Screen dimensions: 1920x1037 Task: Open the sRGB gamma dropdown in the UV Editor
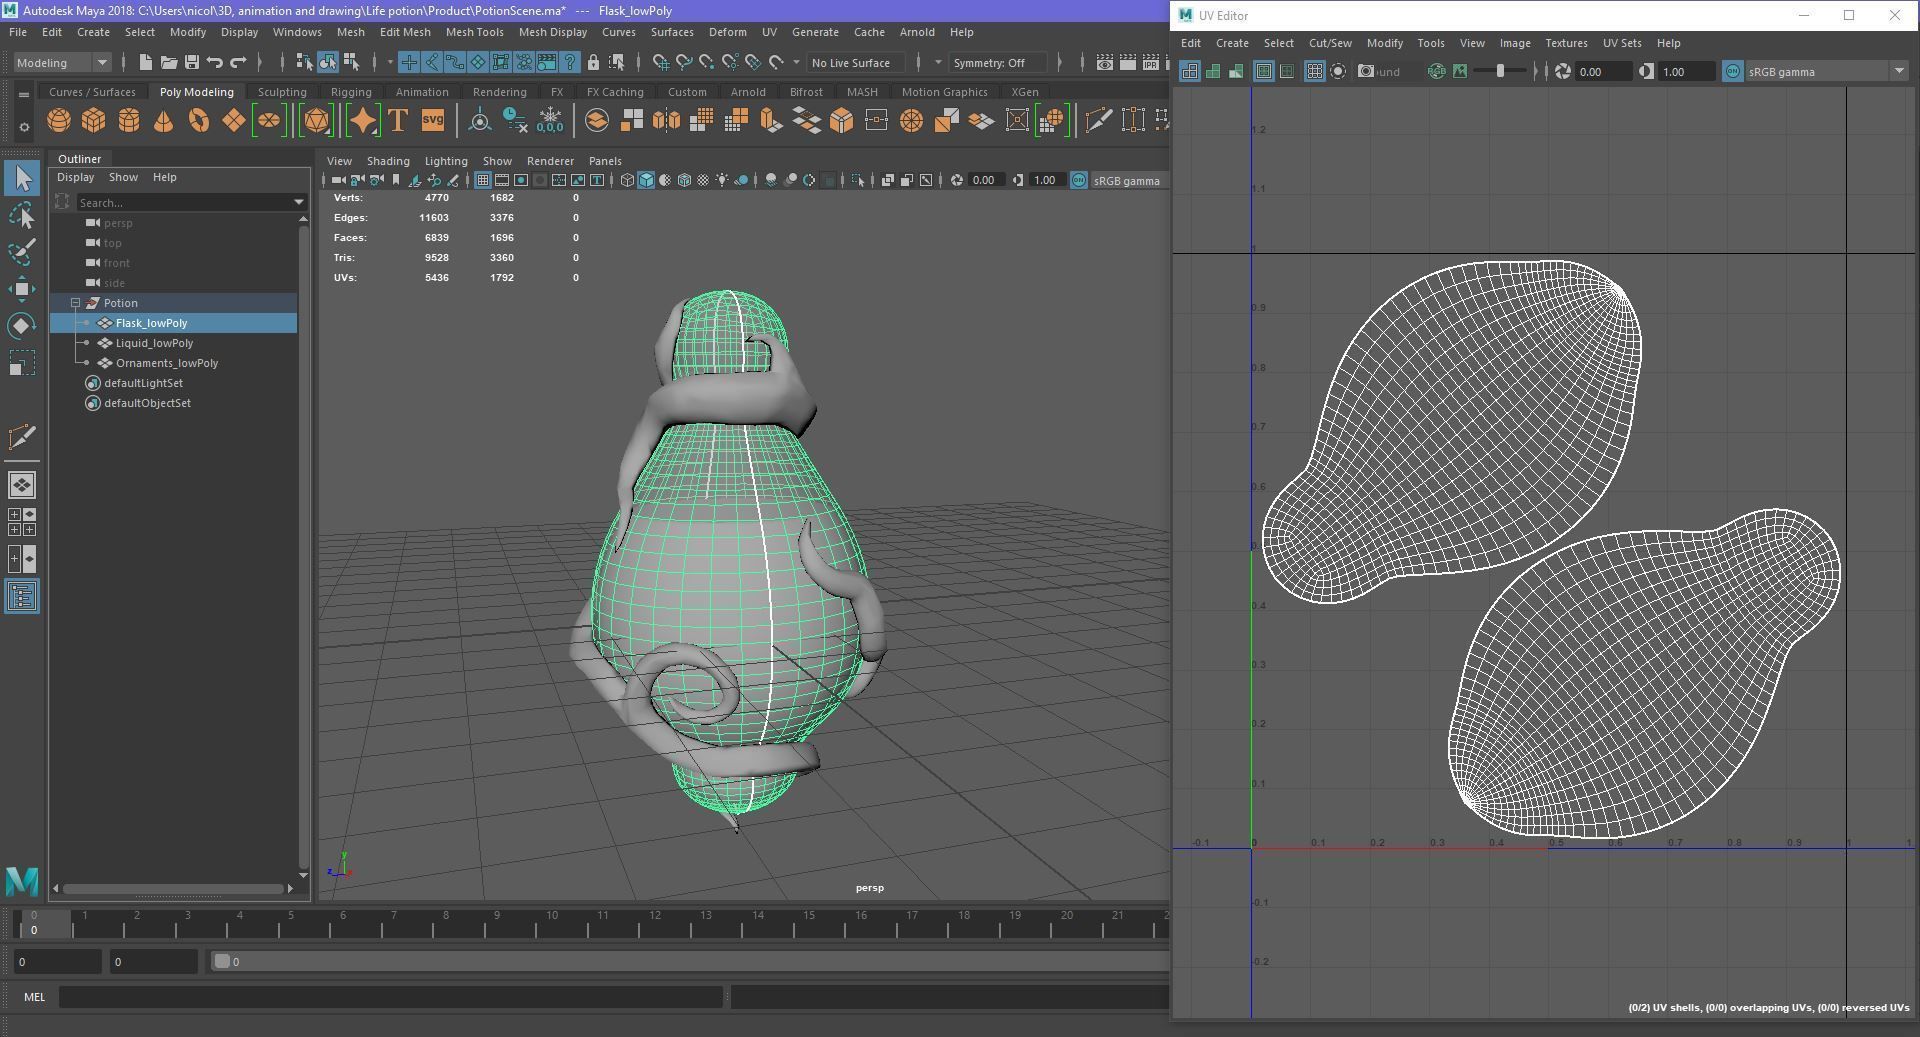1826,71
